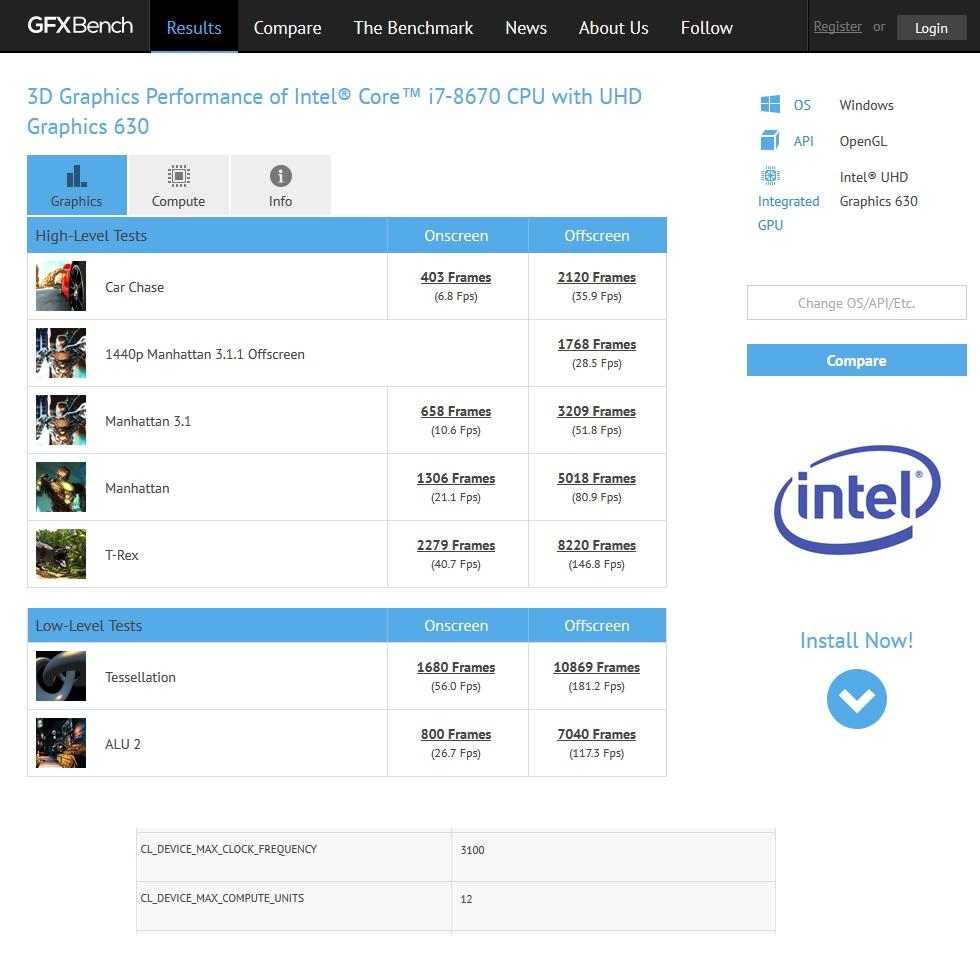Click the 3100 clock frequency value
This screenshot has height=960, width=980.
(x=472, y=849)
